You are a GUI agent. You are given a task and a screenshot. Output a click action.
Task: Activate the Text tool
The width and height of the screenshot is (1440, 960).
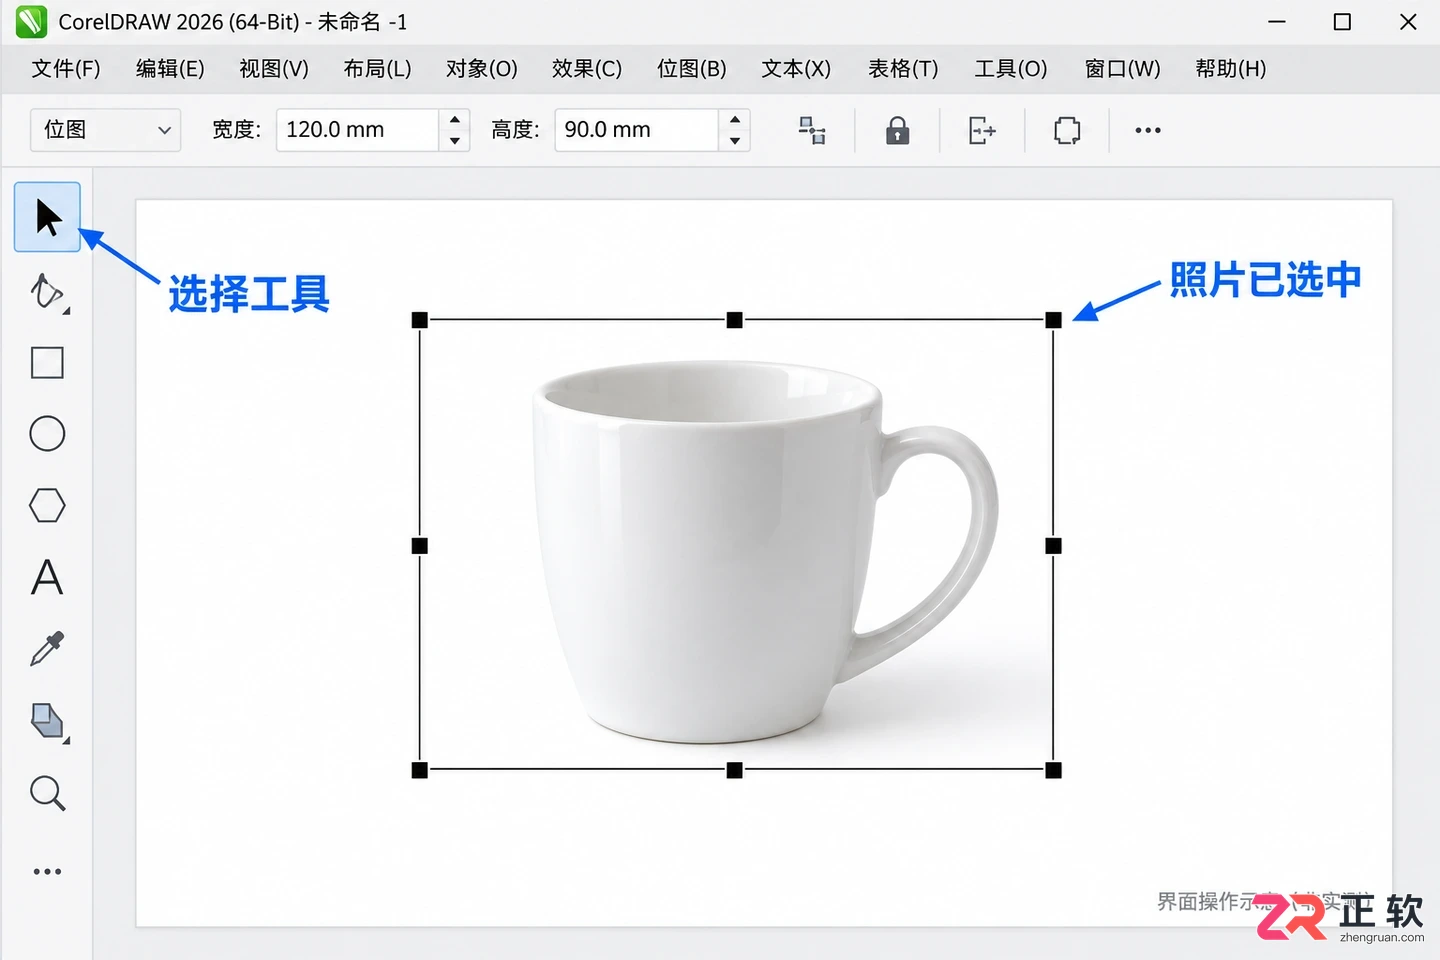[x=47, y=578]
